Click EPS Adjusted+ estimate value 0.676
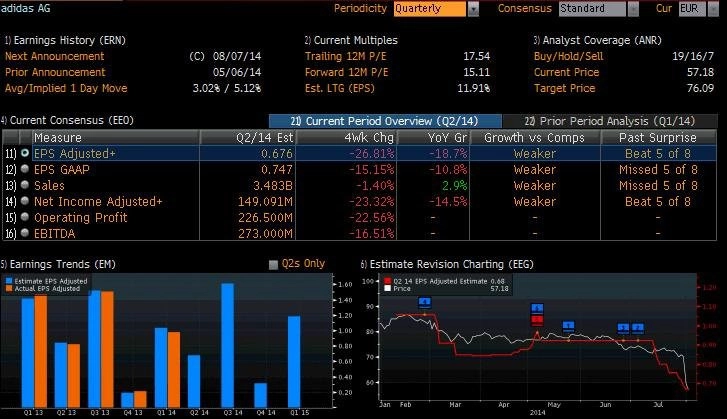 click(277, 153)
